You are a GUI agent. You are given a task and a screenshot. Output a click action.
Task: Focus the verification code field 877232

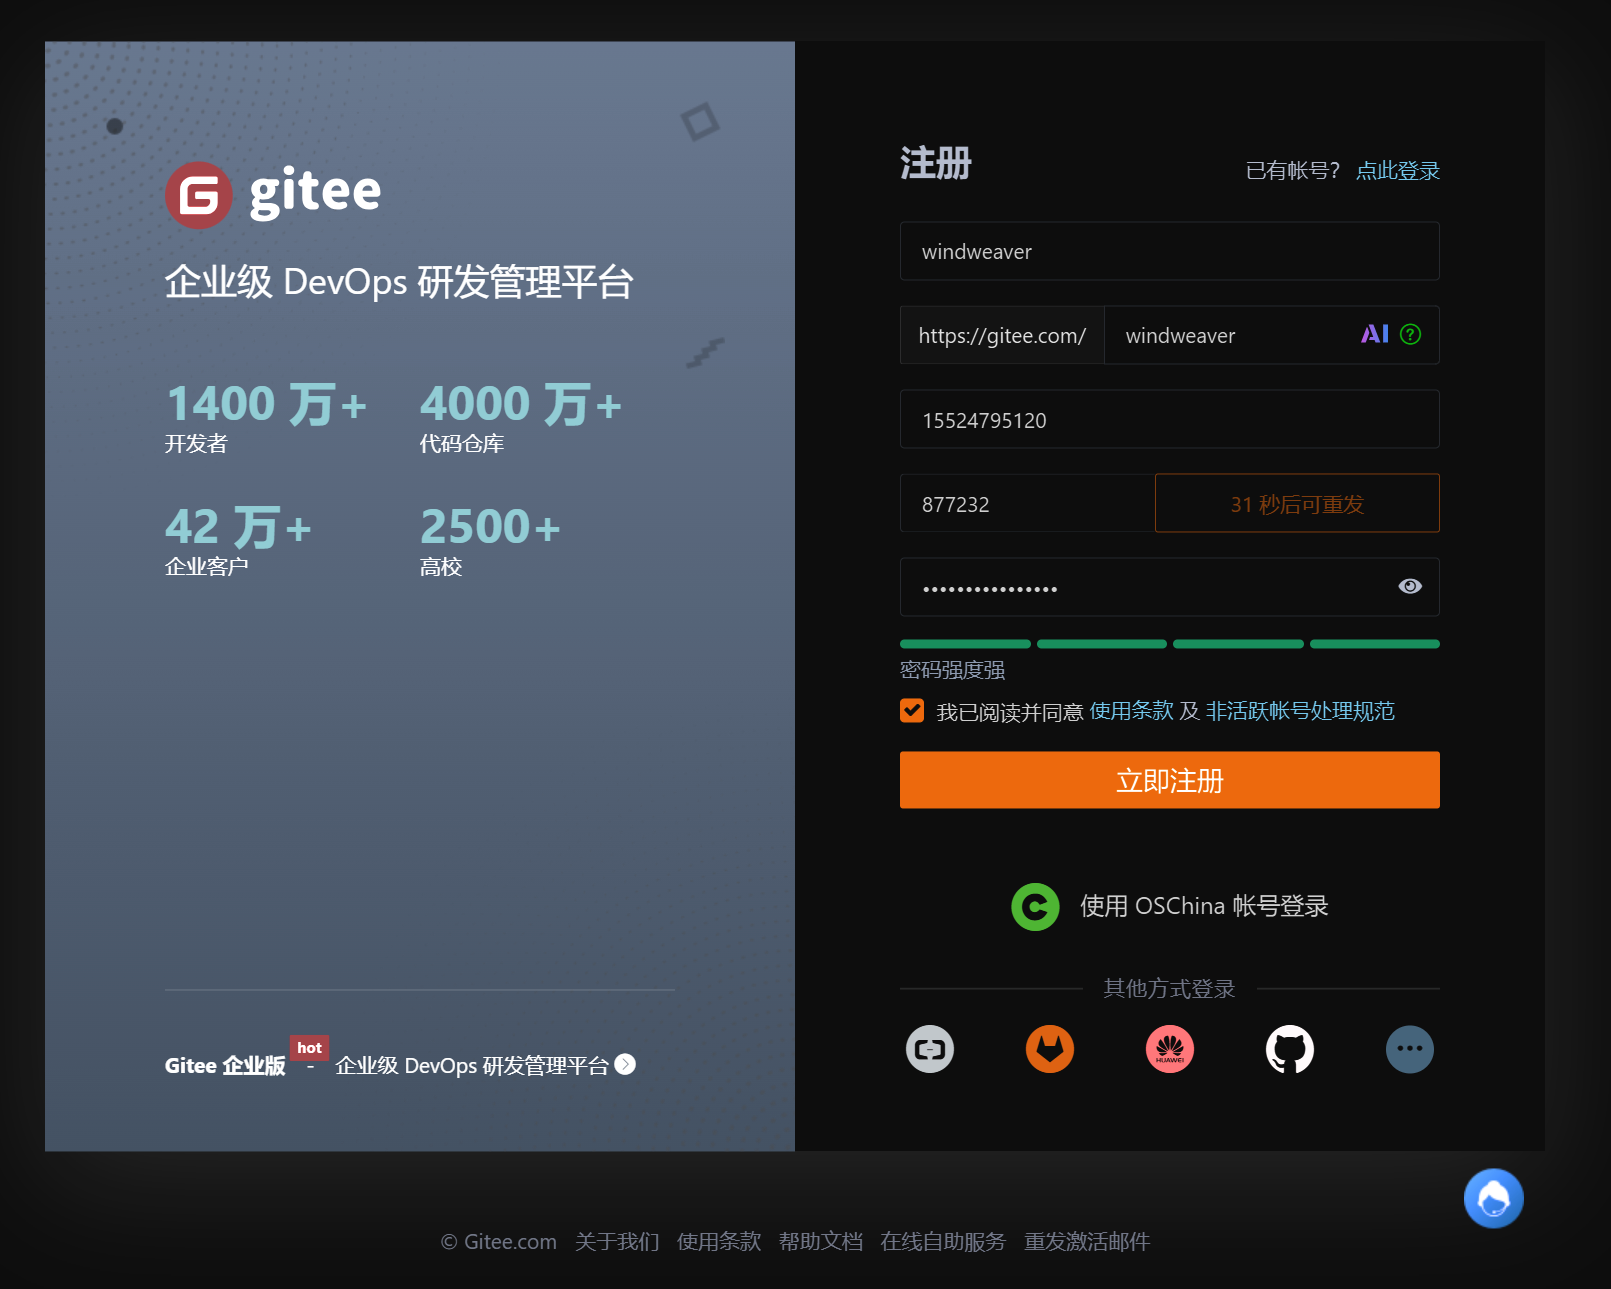click(x=1027, y=503)
